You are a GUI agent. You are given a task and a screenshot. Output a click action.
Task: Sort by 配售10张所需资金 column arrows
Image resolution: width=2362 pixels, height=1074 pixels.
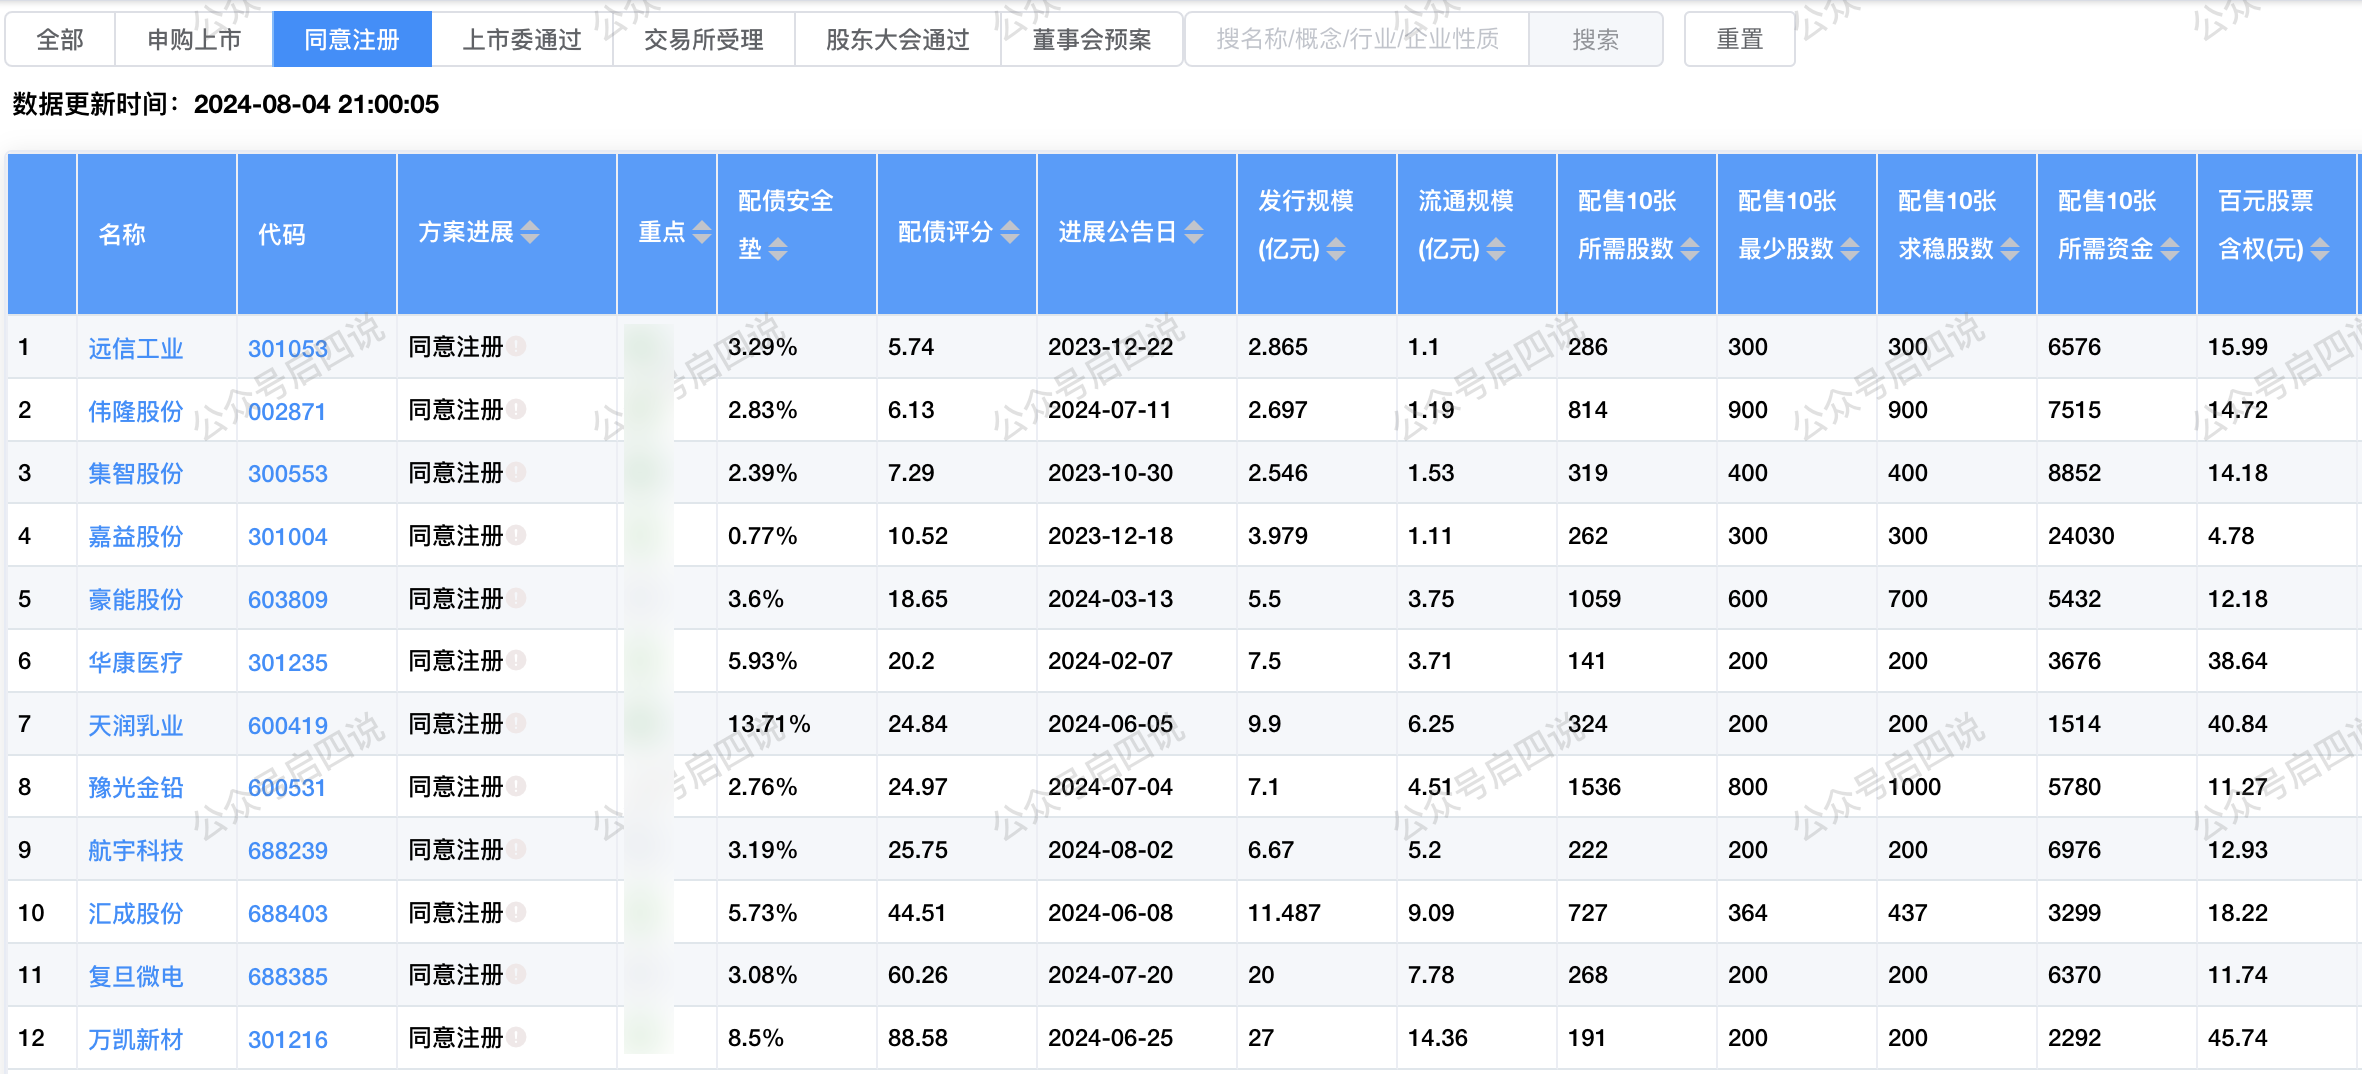[x=2170, y=249]
